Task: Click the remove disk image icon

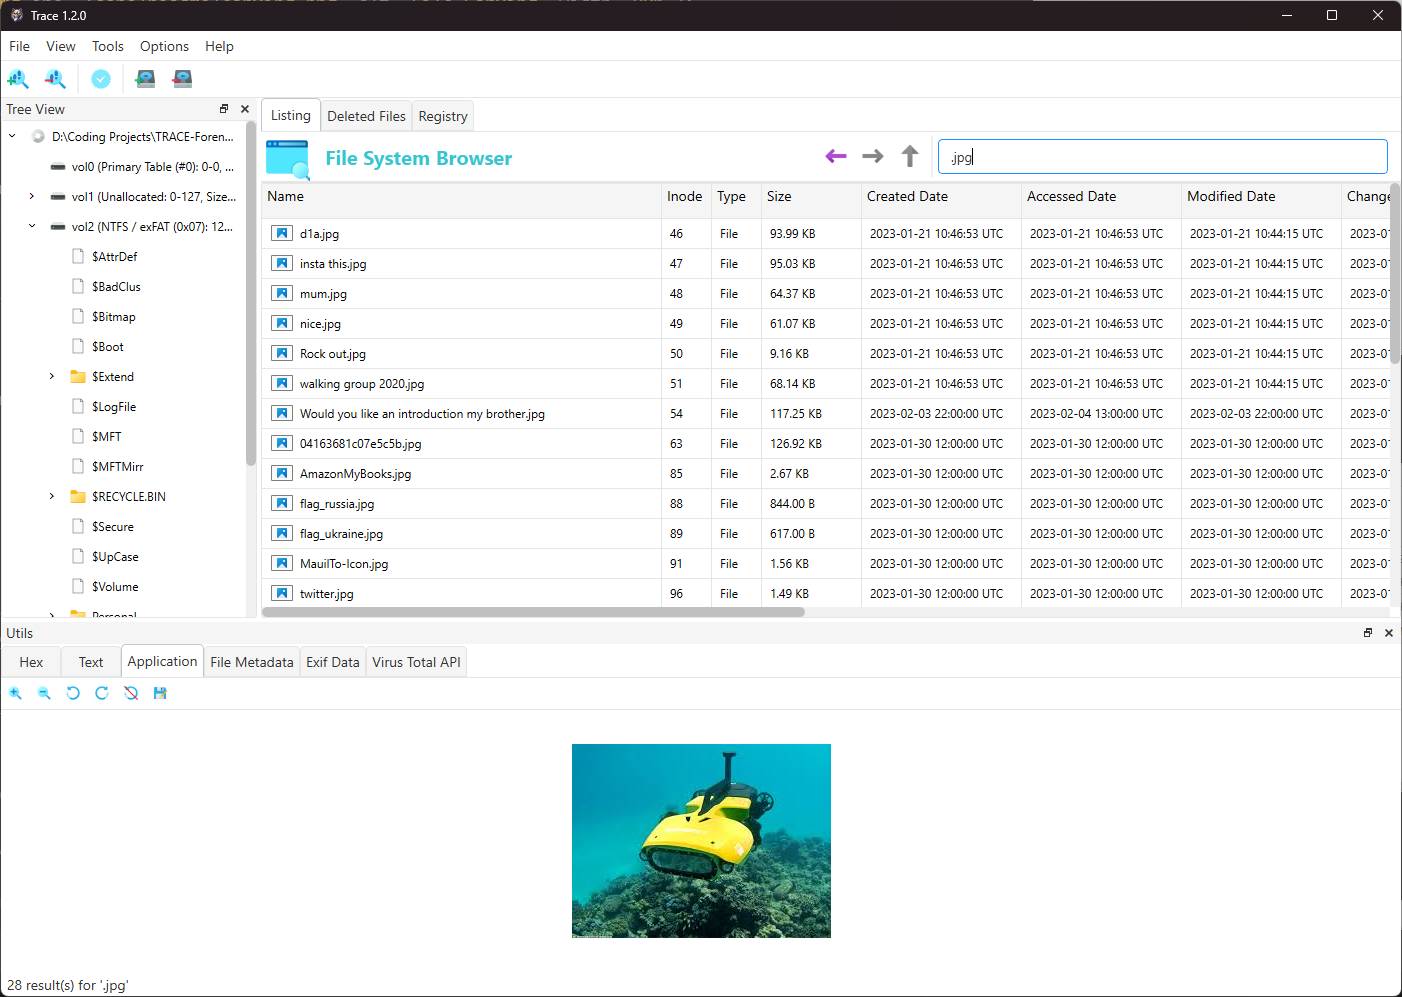Action: (182, 79)
